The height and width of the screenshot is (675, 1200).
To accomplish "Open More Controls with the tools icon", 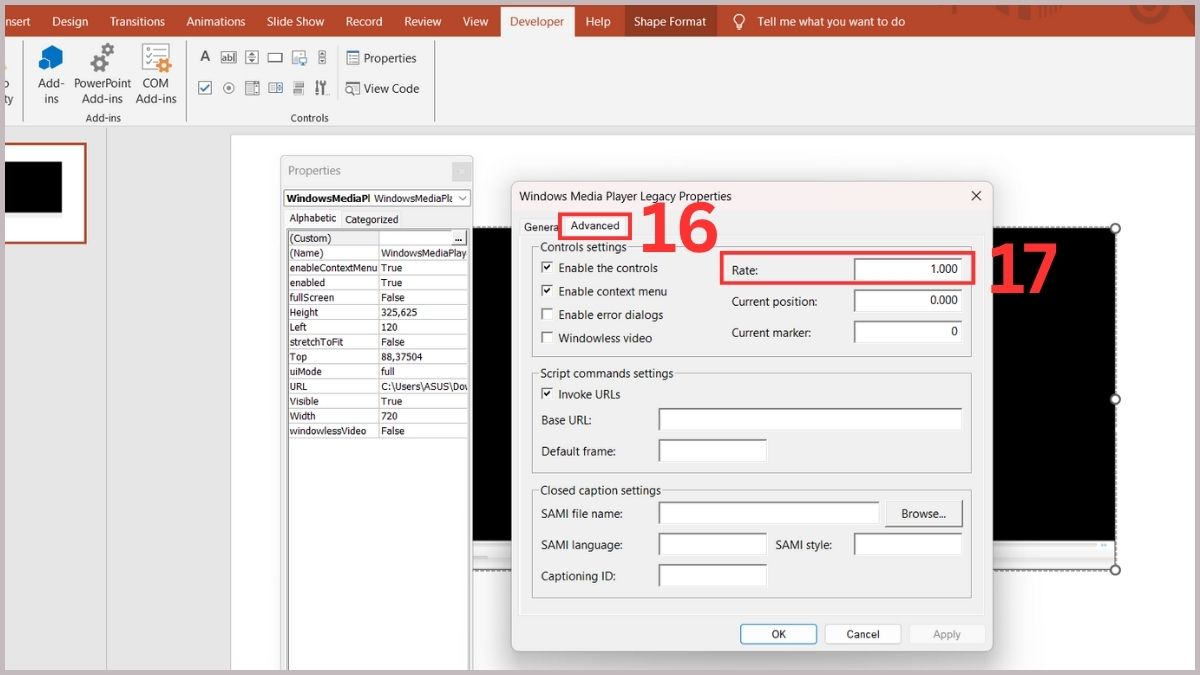I will tap(321, 88).
